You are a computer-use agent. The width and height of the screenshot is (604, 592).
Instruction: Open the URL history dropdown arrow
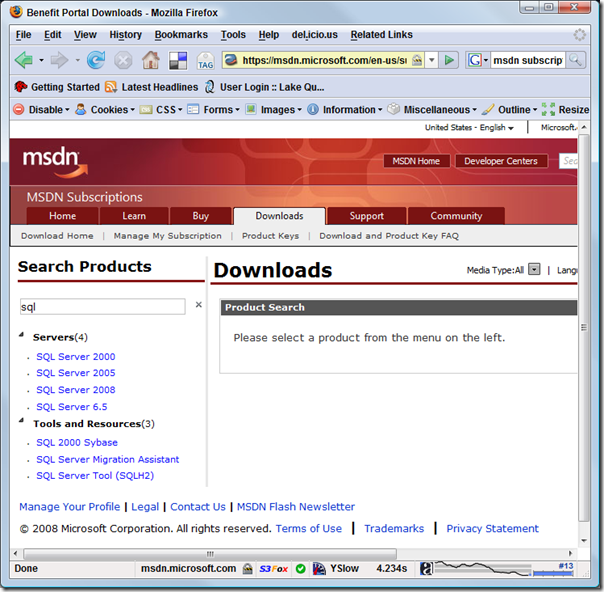coord(432,60)
